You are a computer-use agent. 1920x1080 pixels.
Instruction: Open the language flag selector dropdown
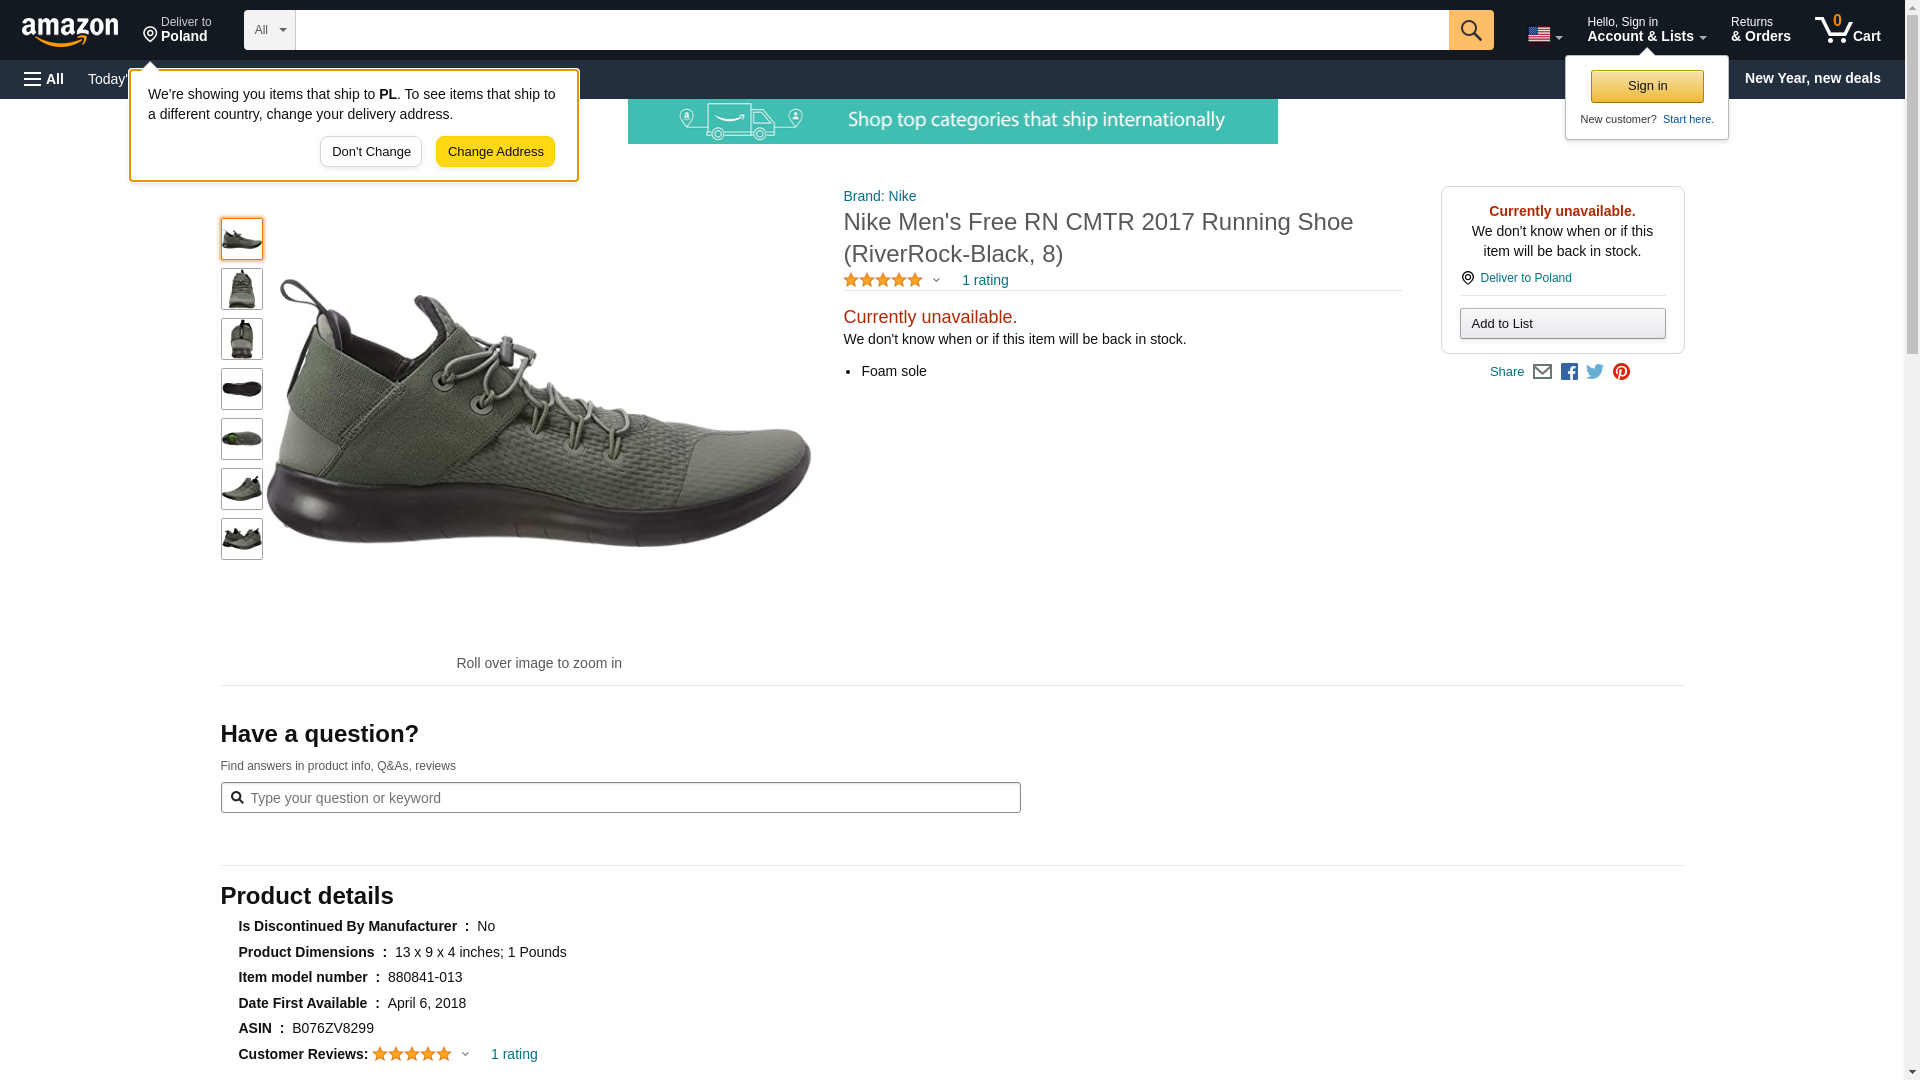tap(1544, 35)
